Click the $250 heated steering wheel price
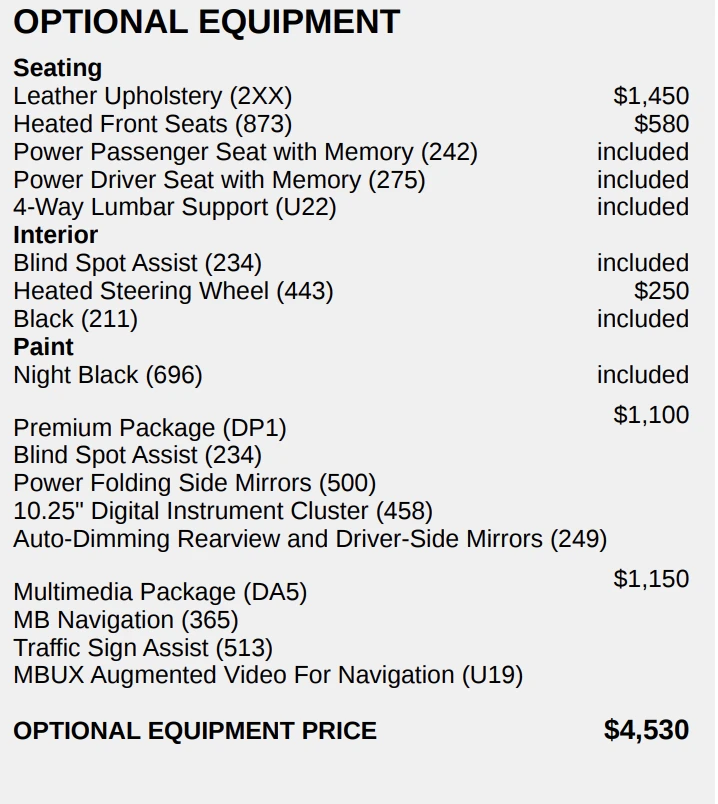The height and width of the screenshot is (804, 718). click(x=661, y=291)
